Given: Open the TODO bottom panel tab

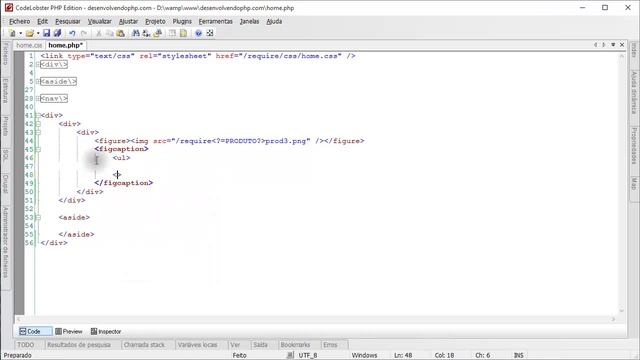Looking at the screenshot, I should (26, 345).
